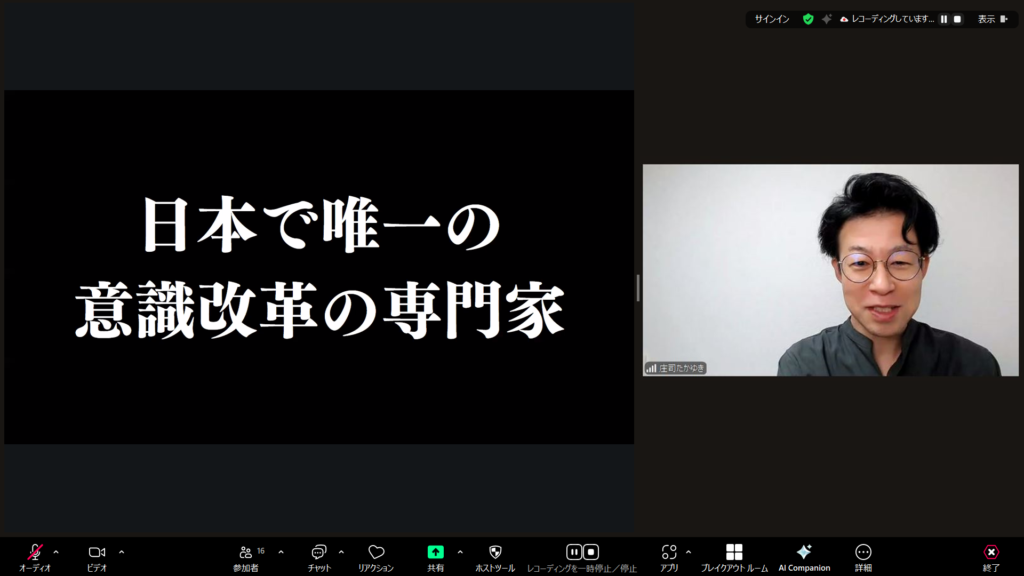The image size is (1024, 576).
Task: Pause recording in the bottom toolbar
Action: pos(574,552)
